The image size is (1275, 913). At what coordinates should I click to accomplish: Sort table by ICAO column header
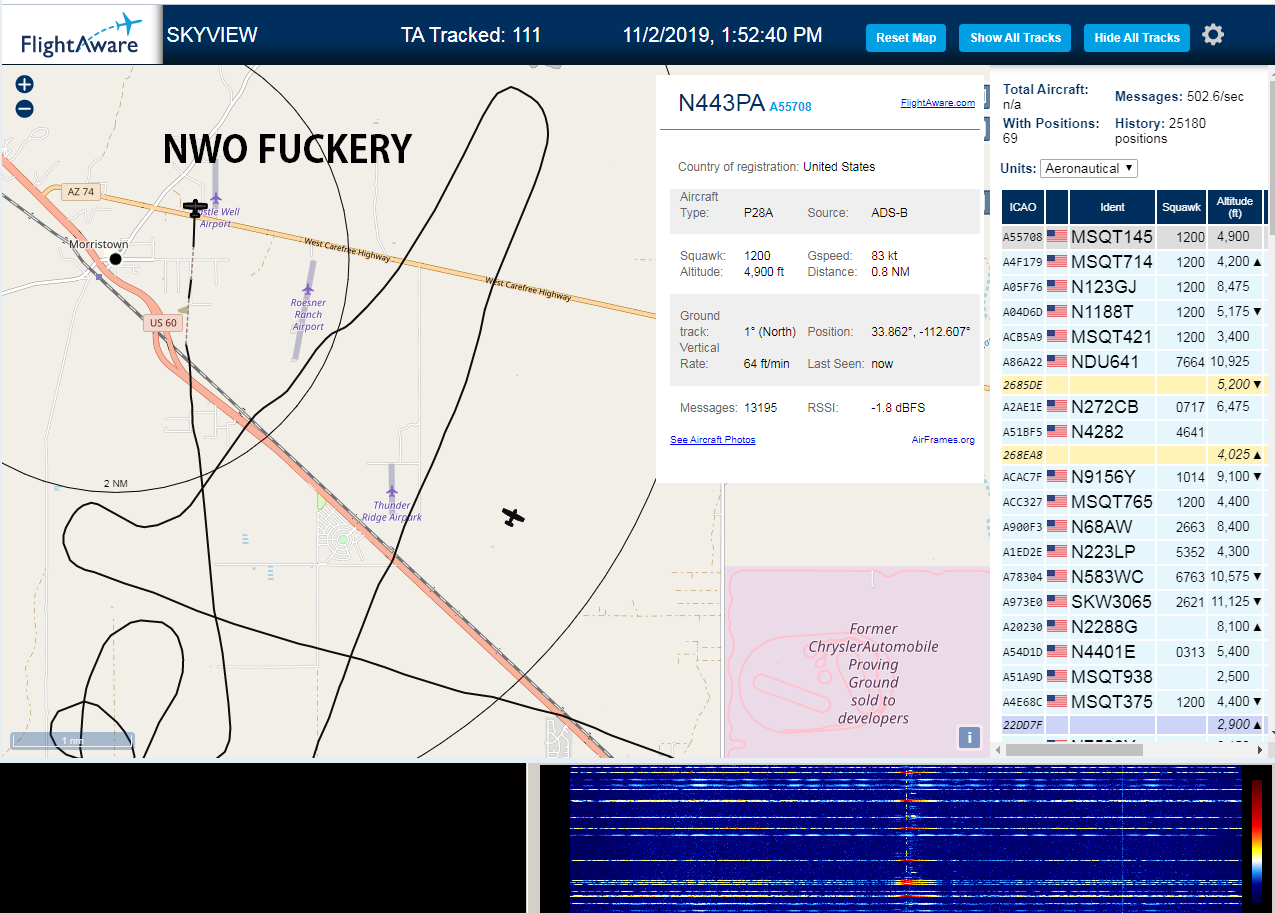1023,207
